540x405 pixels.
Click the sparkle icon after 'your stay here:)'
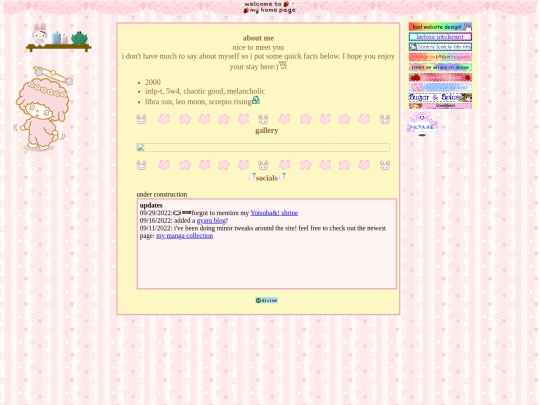[x=283, y=65]
